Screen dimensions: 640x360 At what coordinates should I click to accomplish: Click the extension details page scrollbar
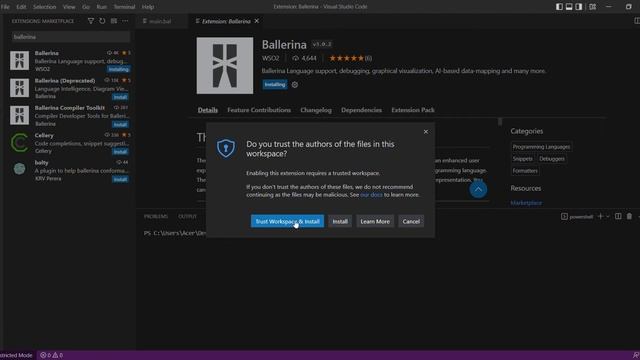(500, 122)
